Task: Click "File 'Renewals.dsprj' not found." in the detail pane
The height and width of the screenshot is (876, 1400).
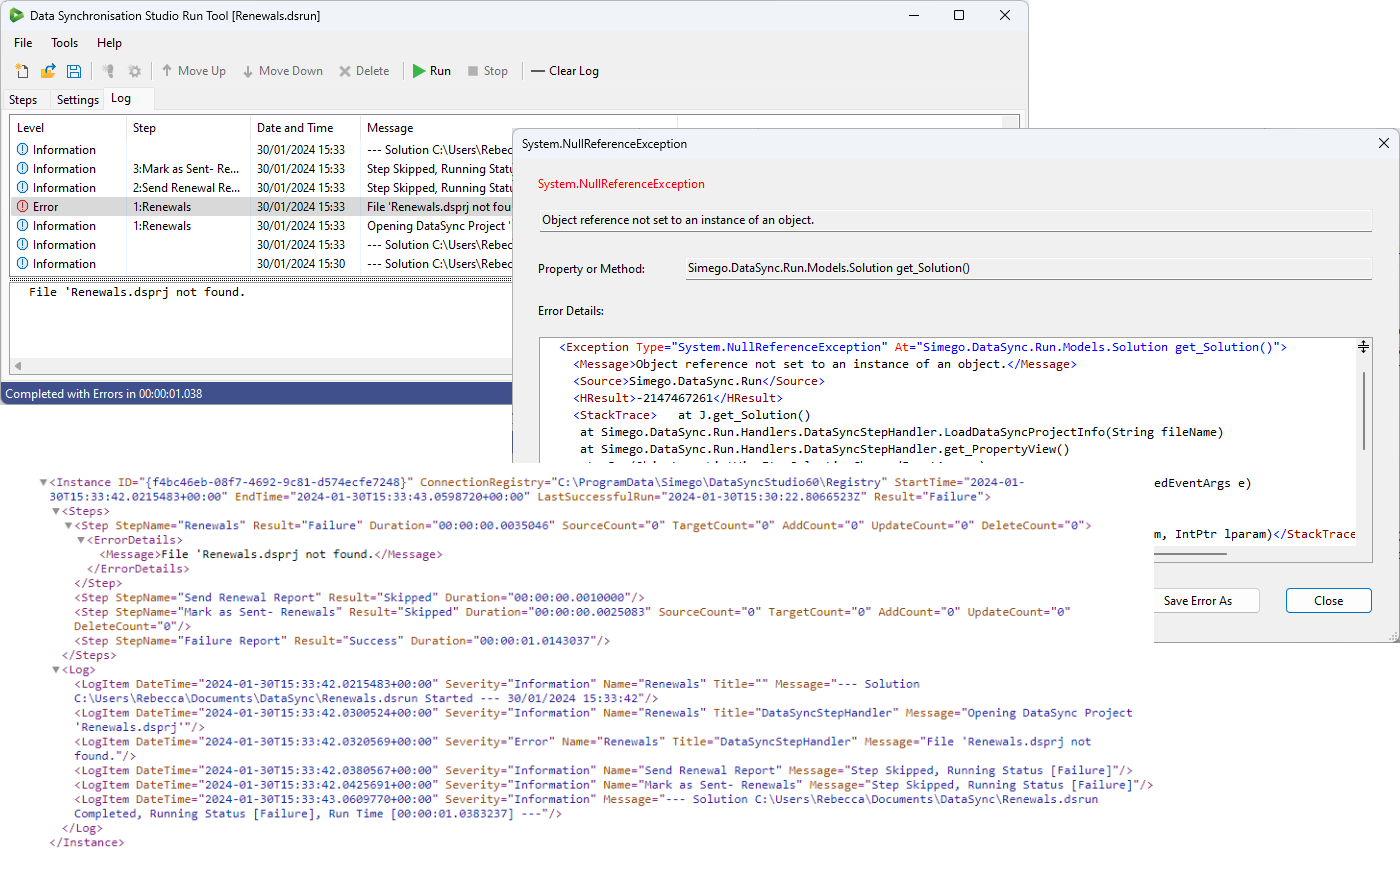Action: tap(137, 292)
